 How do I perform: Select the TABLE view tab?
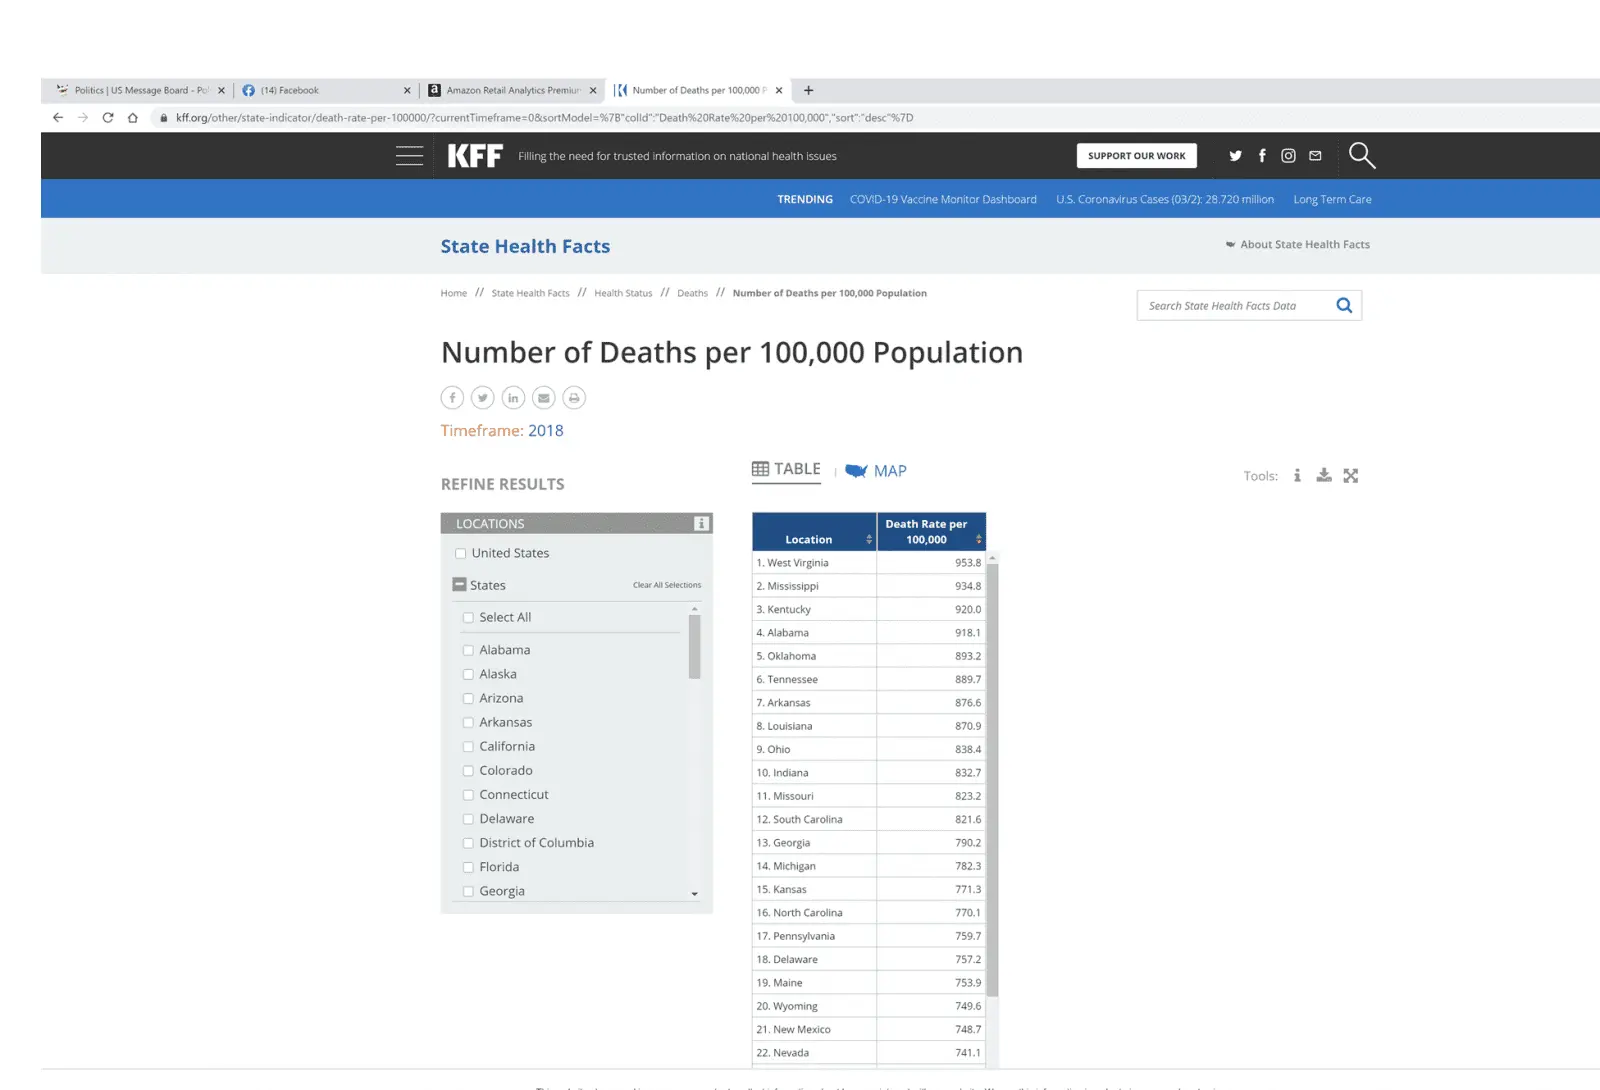click(786, 470)
